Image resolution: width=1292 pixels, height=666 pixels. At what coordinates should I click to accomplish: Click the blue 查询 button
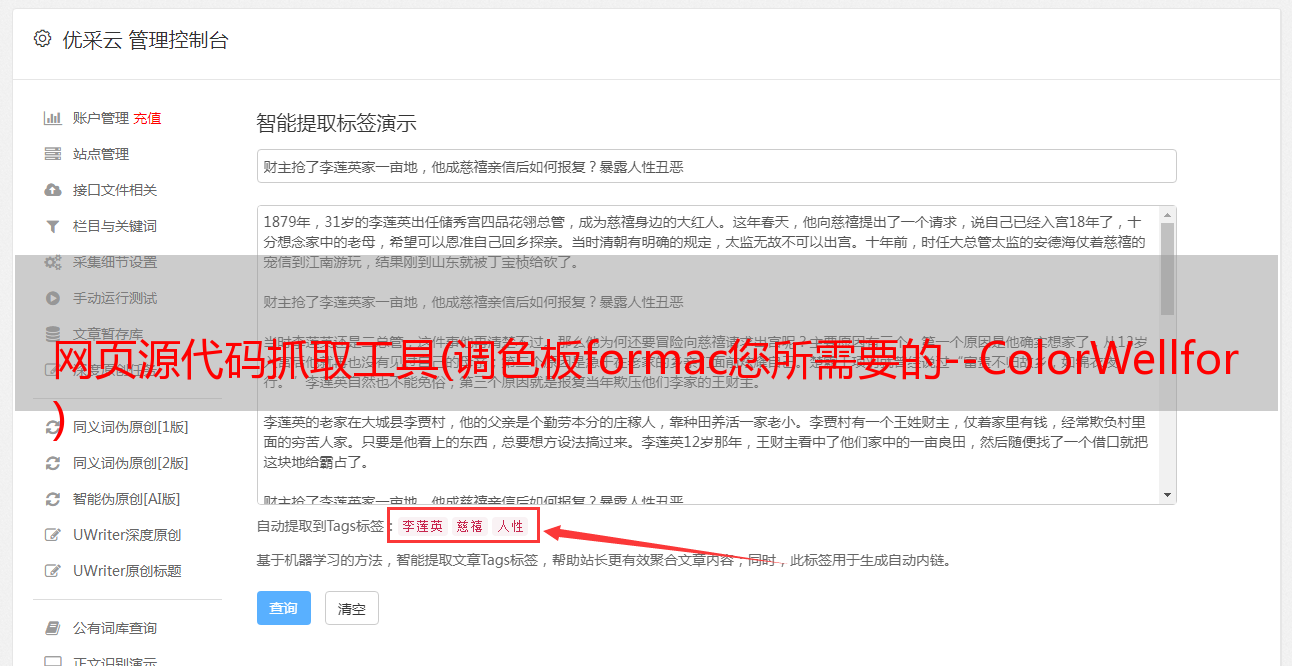coord(284,608)
